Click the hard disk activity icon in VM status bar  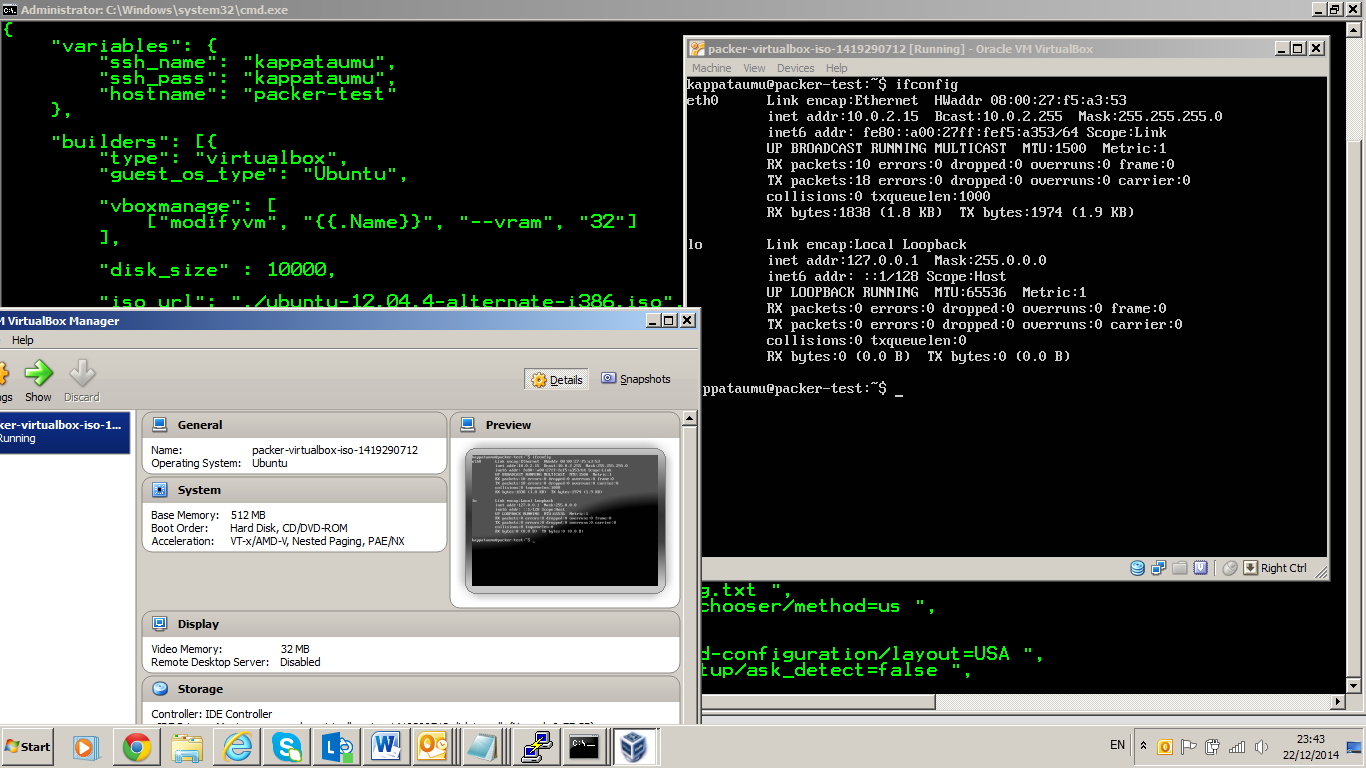(1138, 568)
